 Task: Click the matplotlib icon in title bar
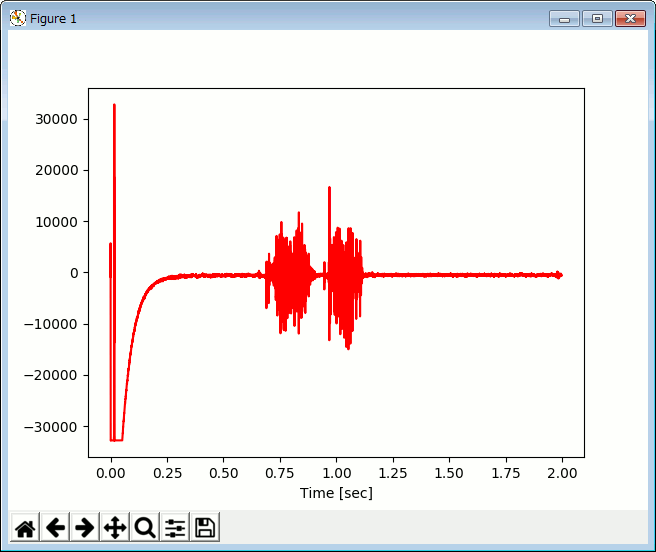(17, 18)
